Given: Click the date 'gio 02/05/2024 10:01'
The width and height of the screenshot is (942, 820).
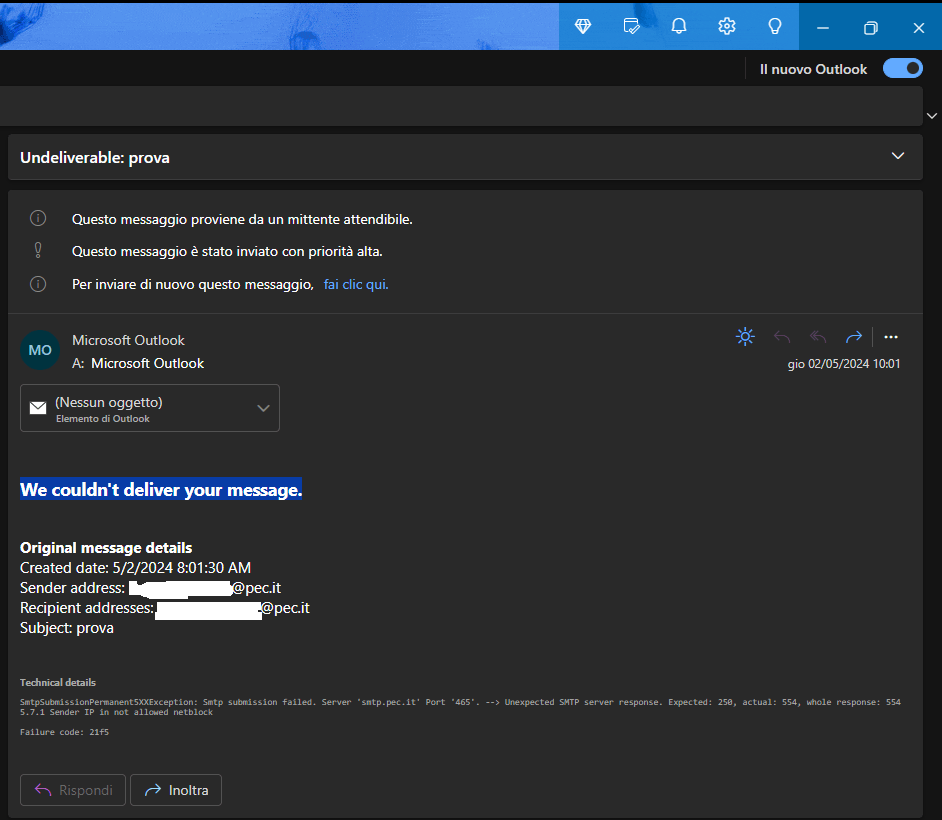Looking at the screenshot, I should tap(844, 363).
